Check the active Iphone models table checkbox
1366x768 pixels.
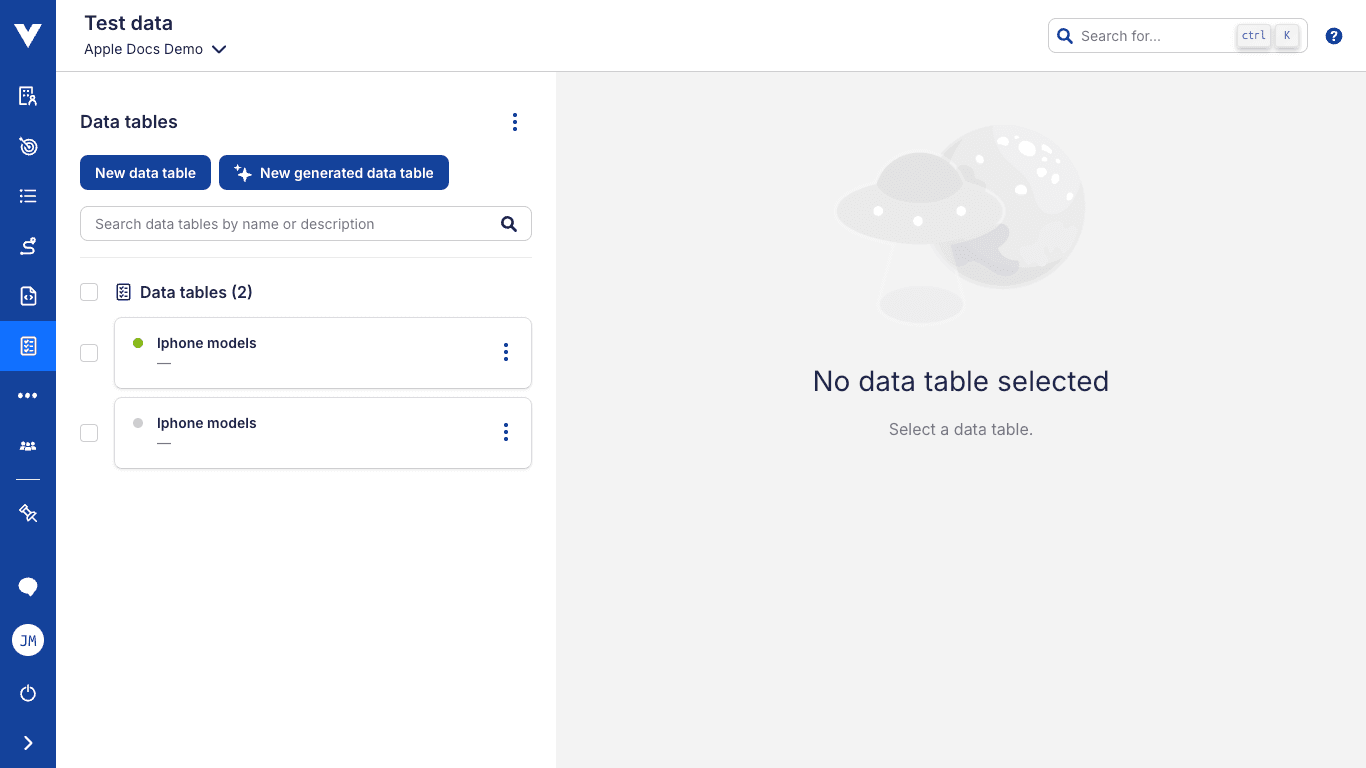coord(89,353)
